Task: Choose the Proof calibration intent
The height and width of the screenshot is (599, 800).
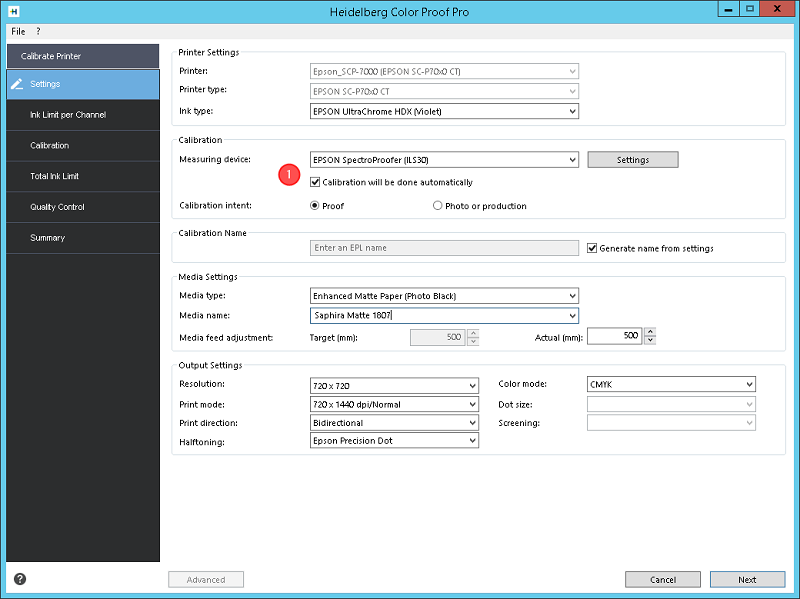Action: pyautogui.click(x=315, y=206)
